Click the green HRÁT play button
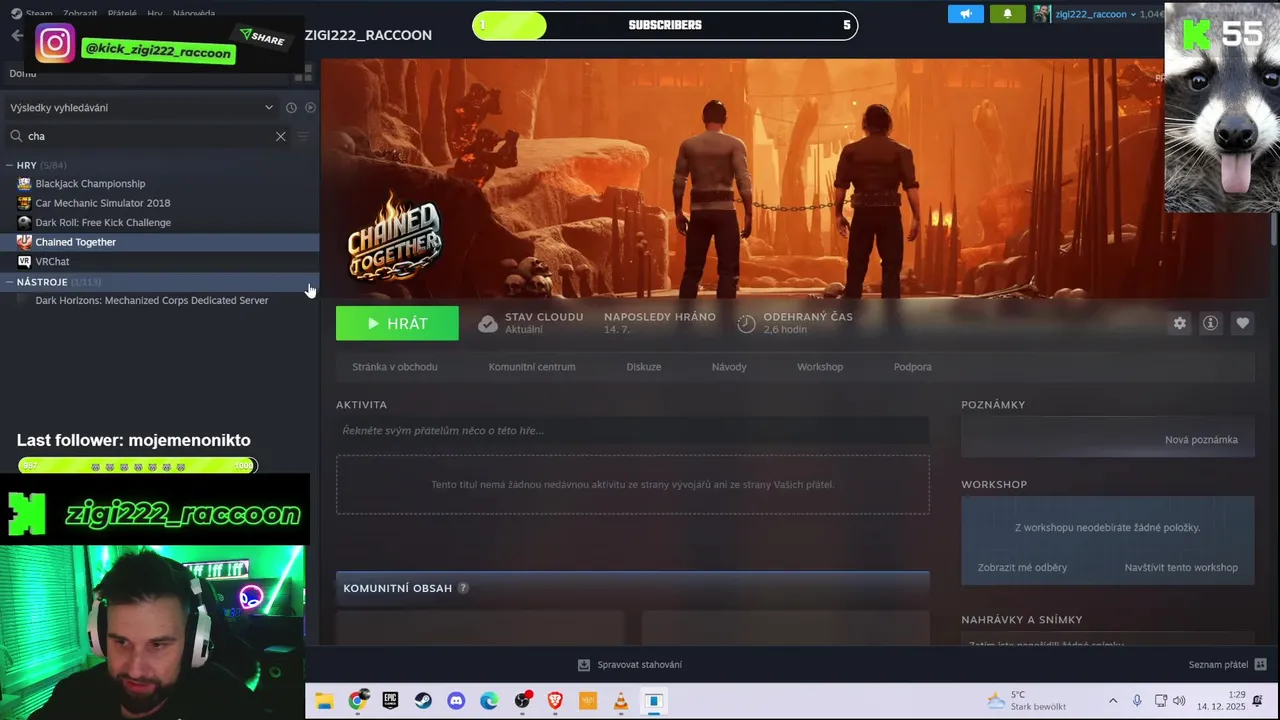1280x720 pixels. point(397,323)
